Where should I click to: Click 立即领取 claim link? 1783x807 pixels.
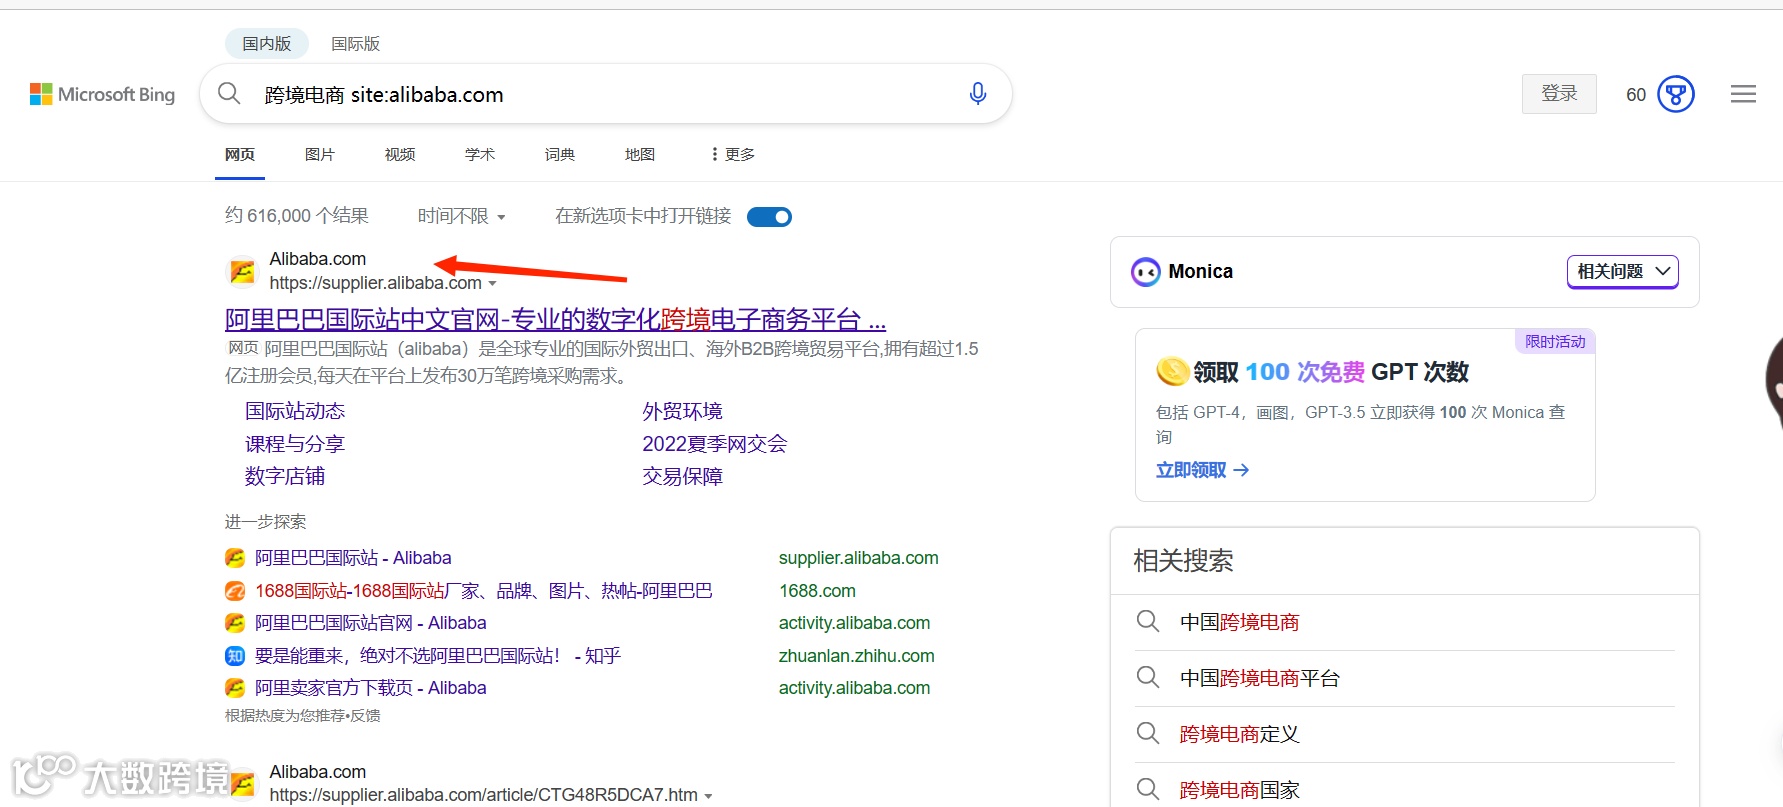tap(1203, 470)
